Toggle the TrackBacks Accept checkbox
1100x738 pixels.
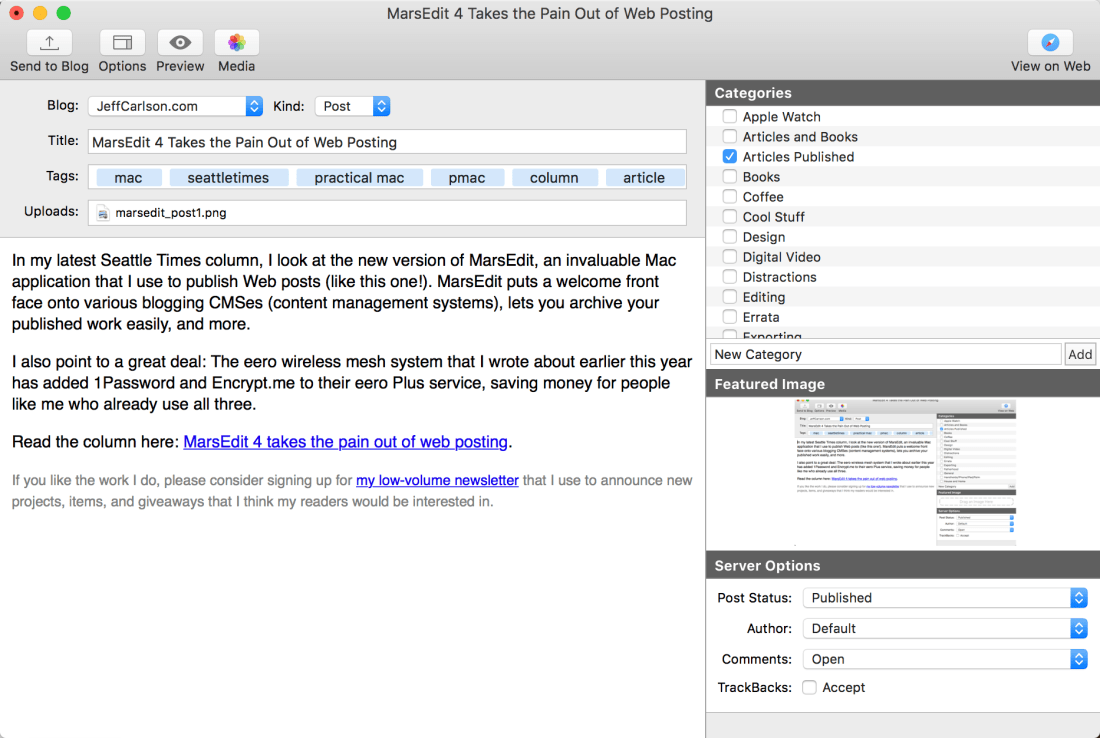(x=809, y=687)
